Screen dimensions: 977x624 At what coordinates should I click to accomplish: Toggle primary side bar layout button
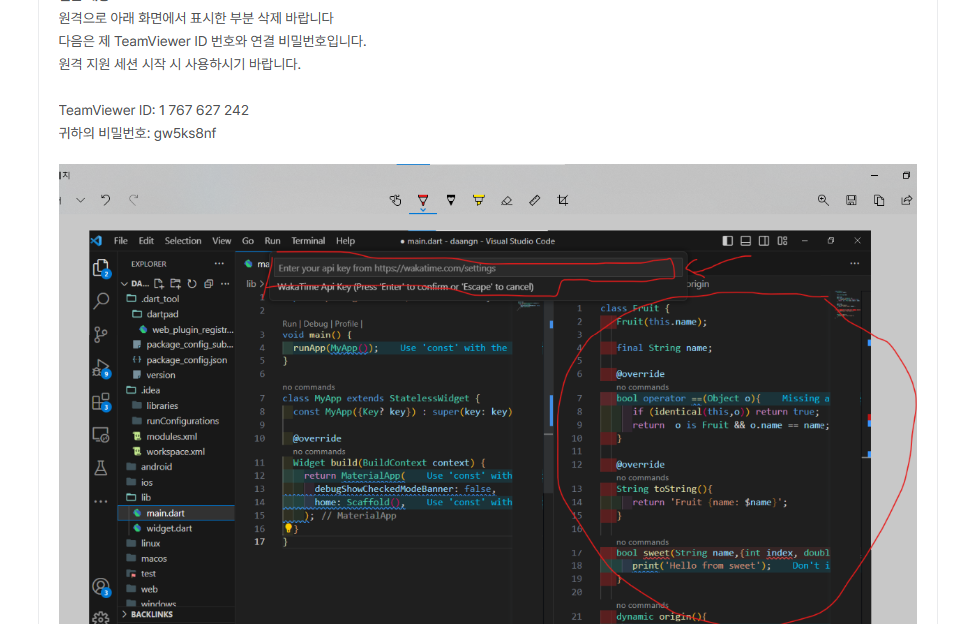tap(727, 241)
